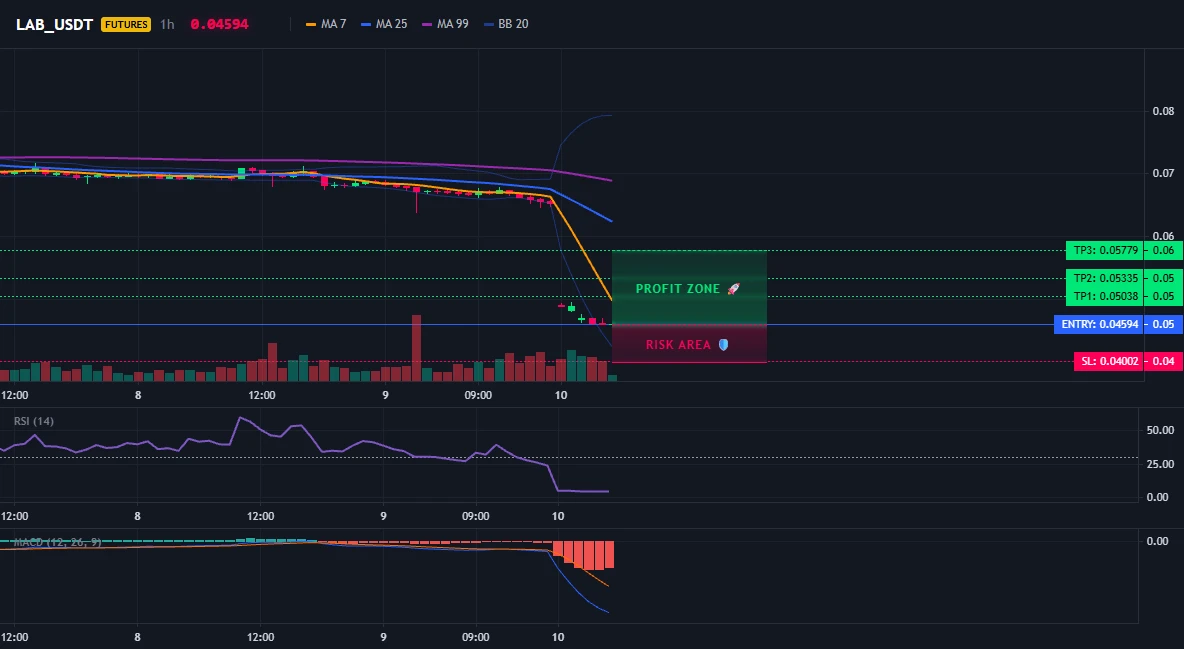Click the LAB_USDT symbol name
This screenshot has height=649, width=1184.
54,24
